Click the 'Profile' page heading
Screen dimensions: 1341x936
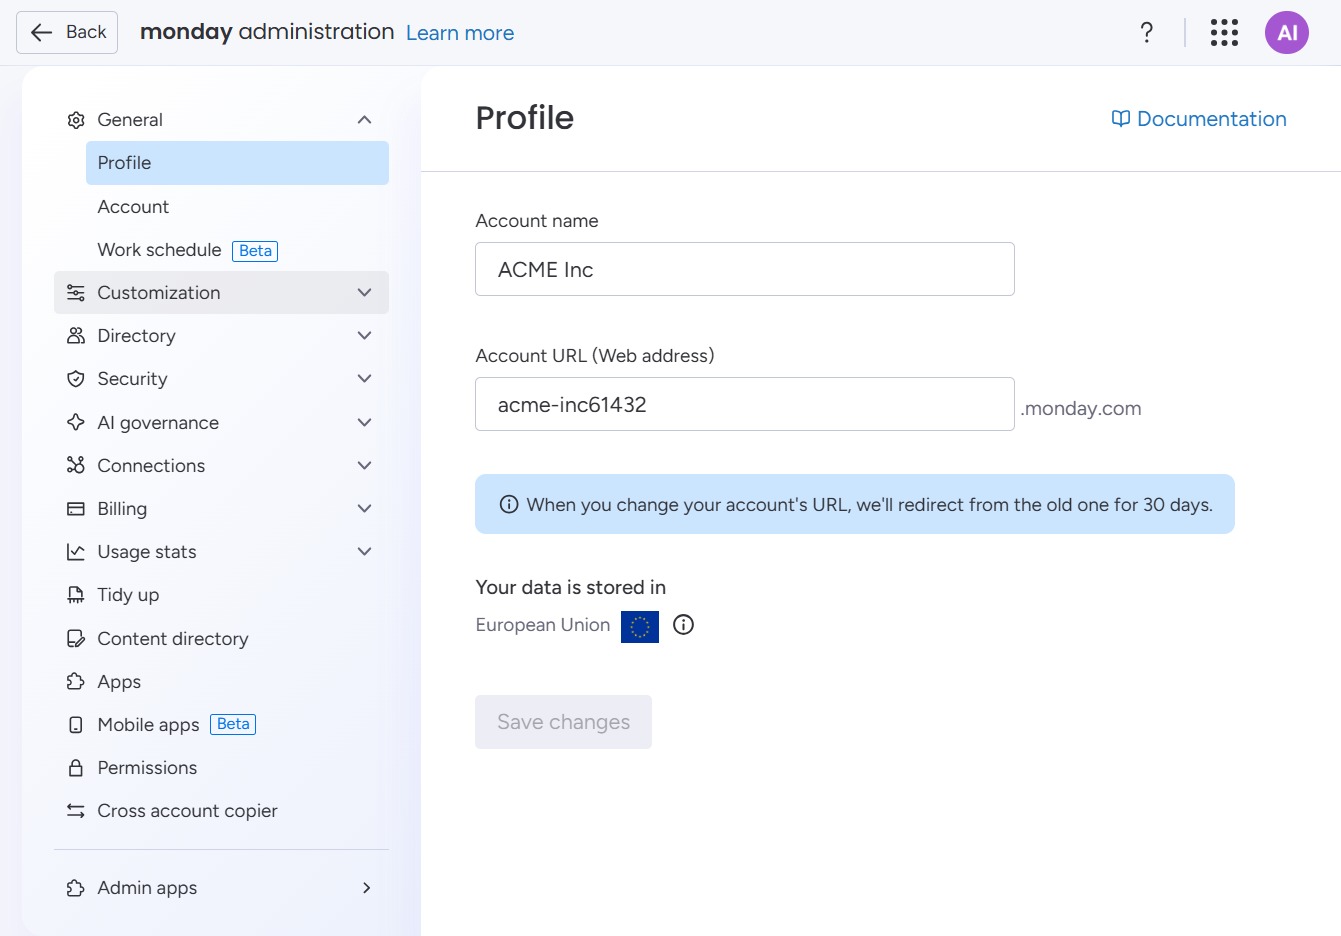pos(525,118)
